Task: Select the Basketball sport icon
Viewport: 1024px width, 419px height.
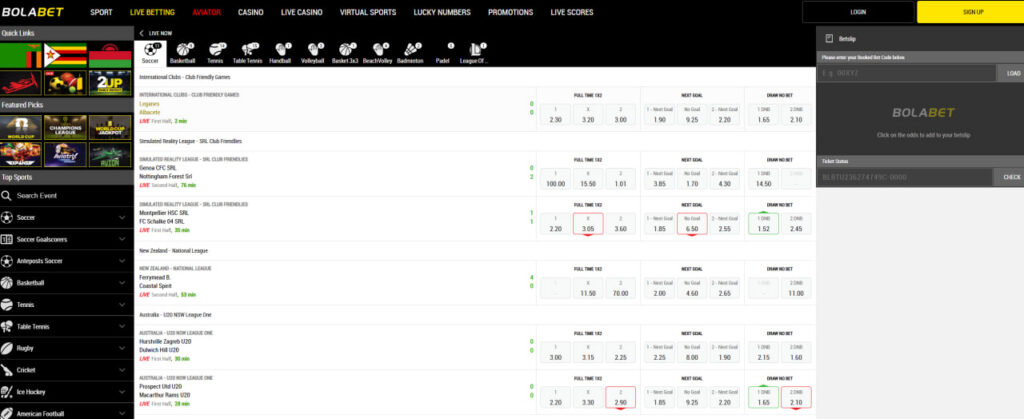Action: pos(183,54)
